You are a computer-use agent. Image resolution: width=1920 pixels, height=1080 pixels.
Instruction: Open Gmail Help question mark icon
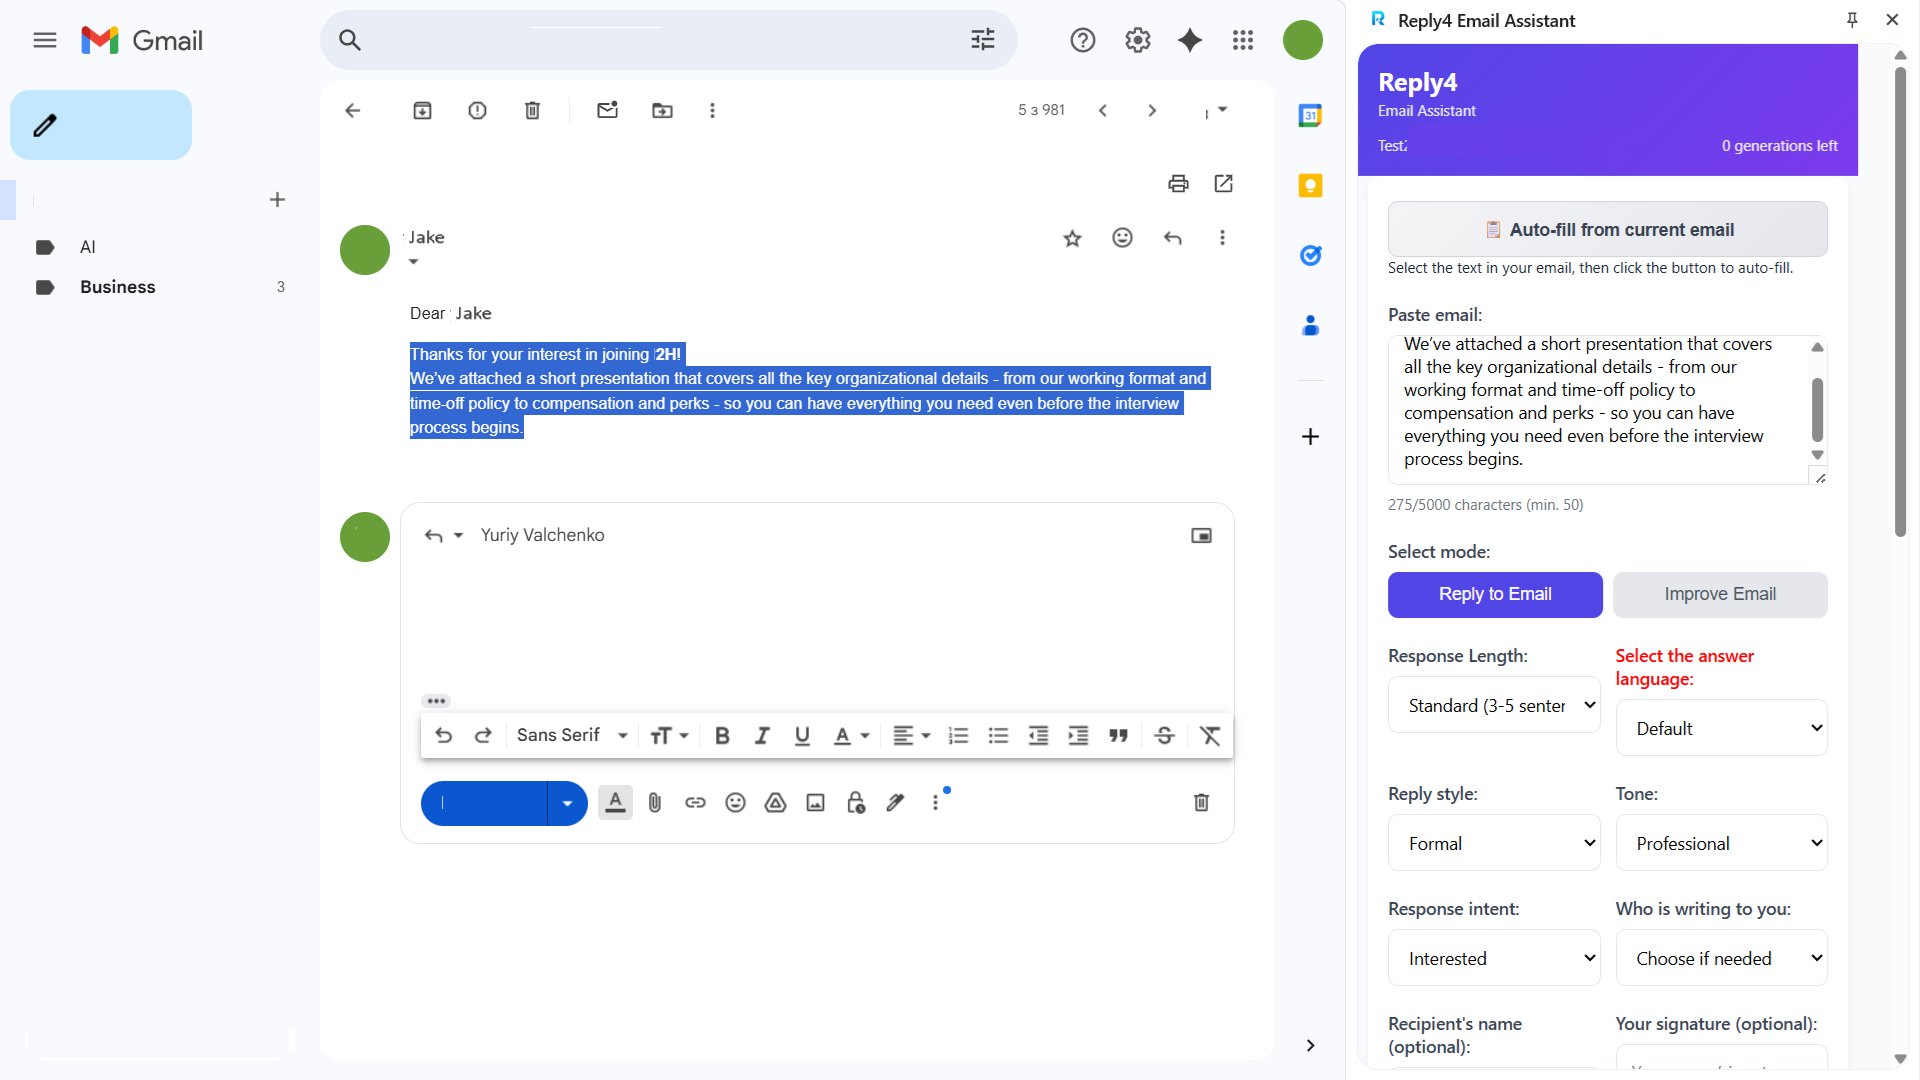[x=1083, y=40]
